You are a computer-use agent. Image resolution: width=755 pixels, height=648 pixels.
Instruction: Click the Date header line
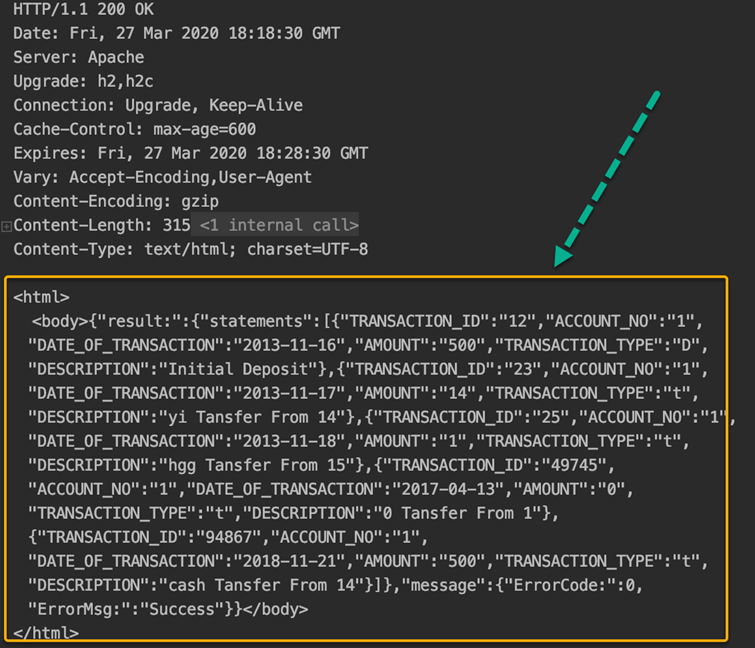[177, 33]
